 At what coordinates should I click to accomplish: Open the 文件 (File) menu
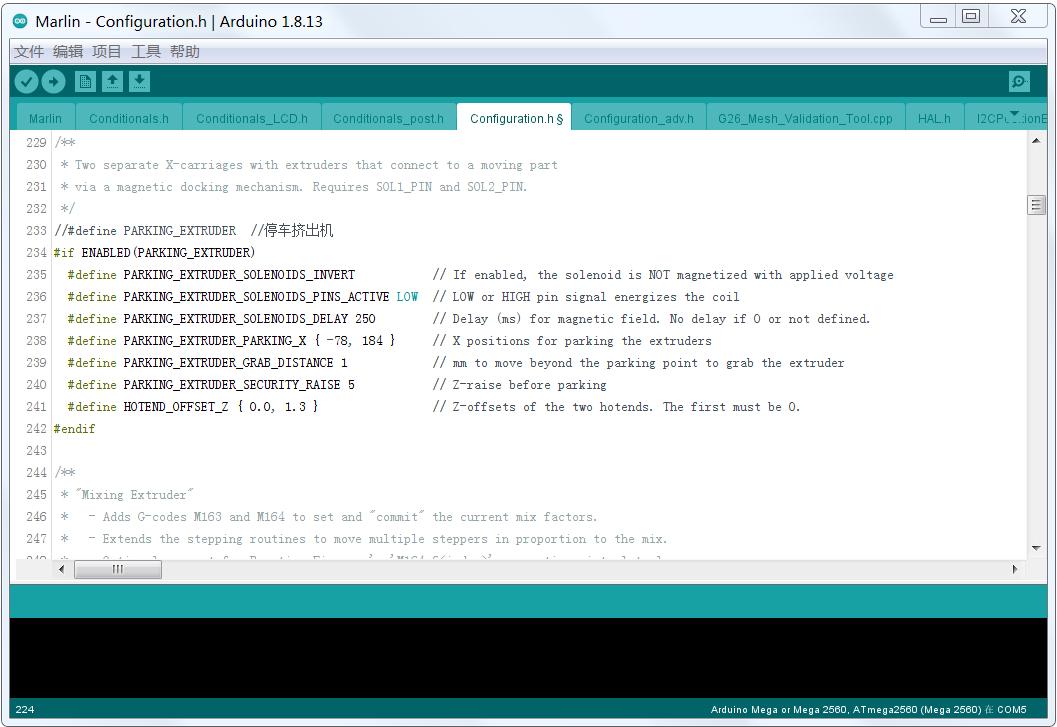coord(29,52)
